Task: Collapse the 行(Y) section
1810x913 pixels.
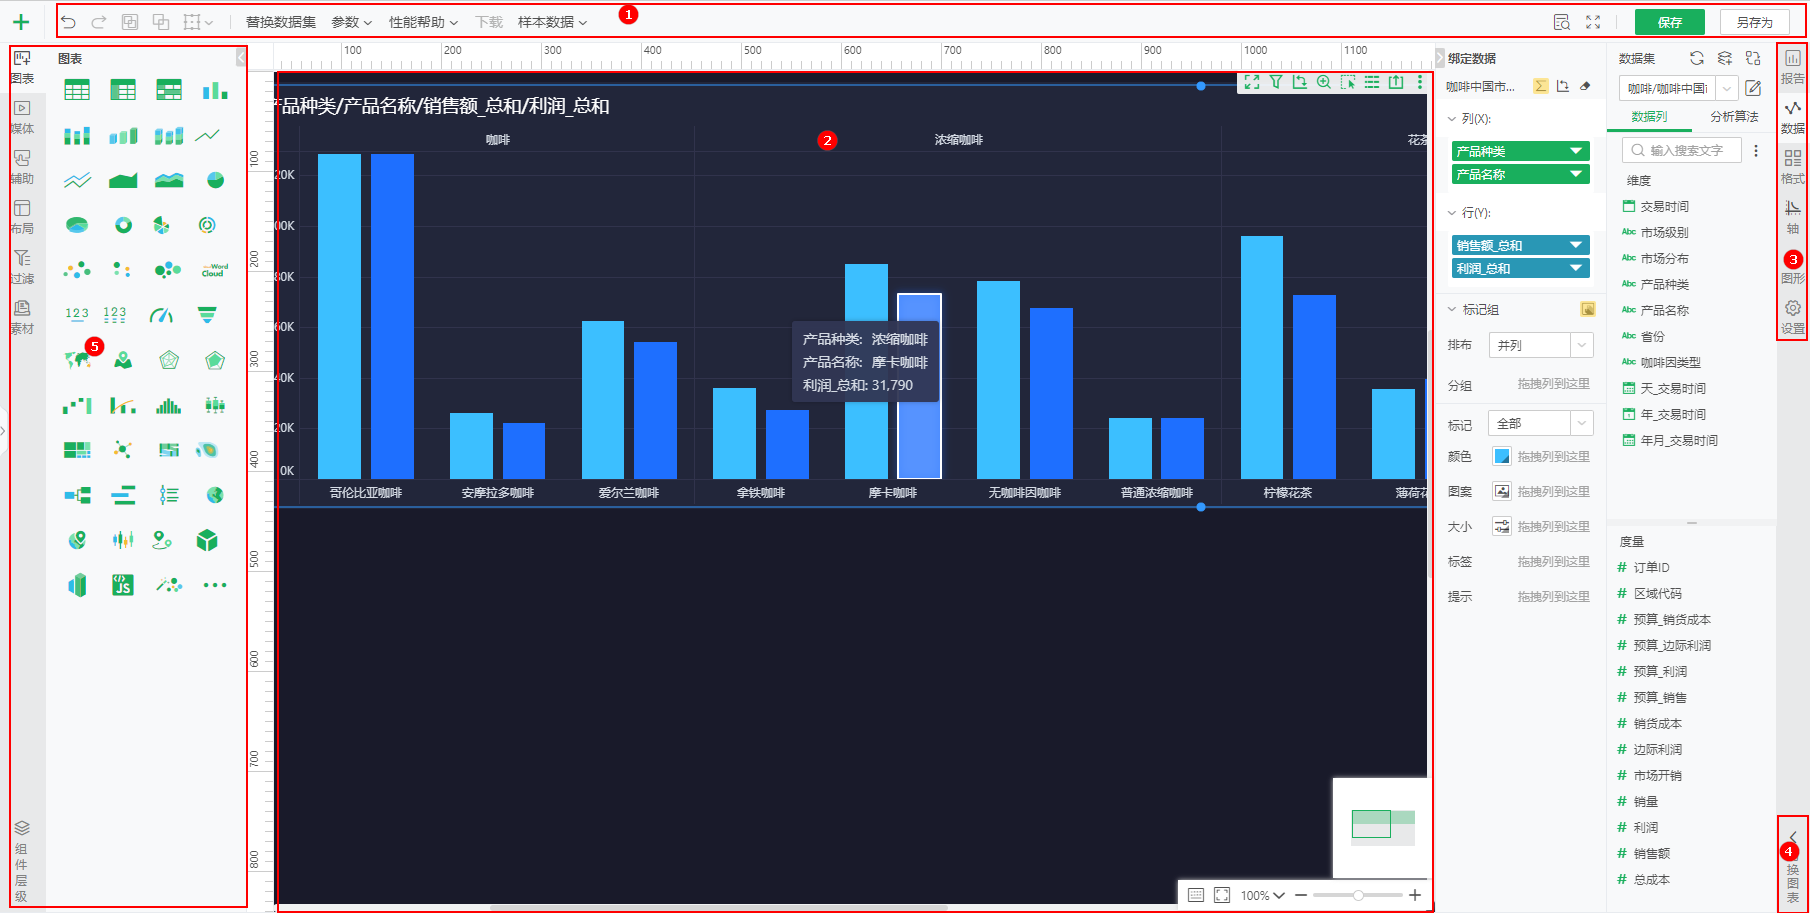Action: pyautogui.click(x=1451, y=212)
